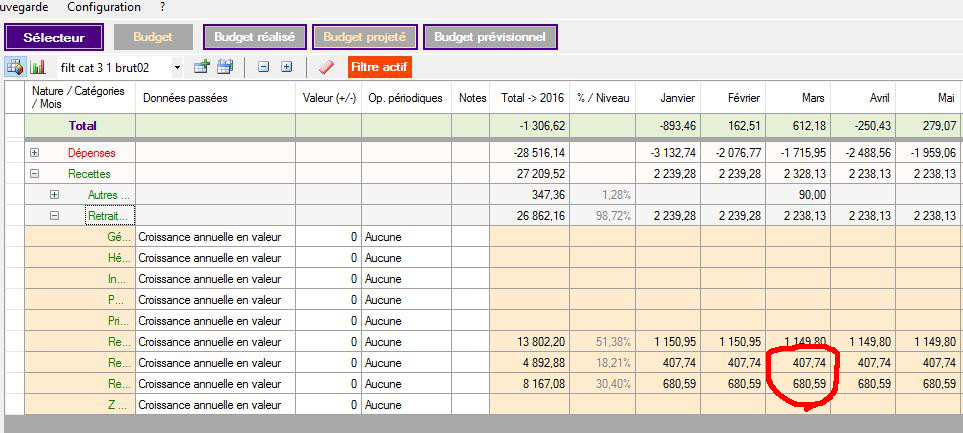Image resolution: width=963 pixels, height=433 pixels.
Task: Click the table view icon in toolbar
Action: (15, 67)
